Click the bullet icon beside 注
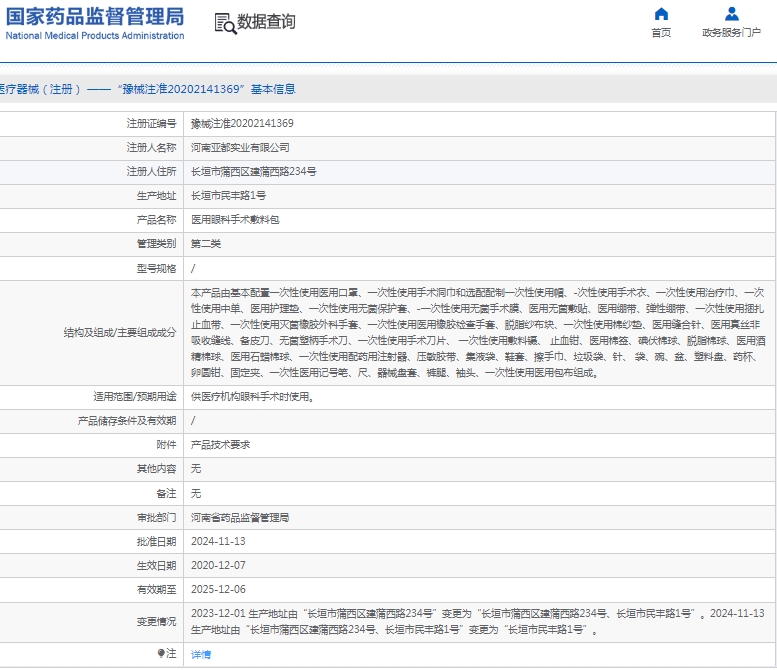The height and width of the screenshot is (670, 777). pyautogui.click(x=161, y=653)
